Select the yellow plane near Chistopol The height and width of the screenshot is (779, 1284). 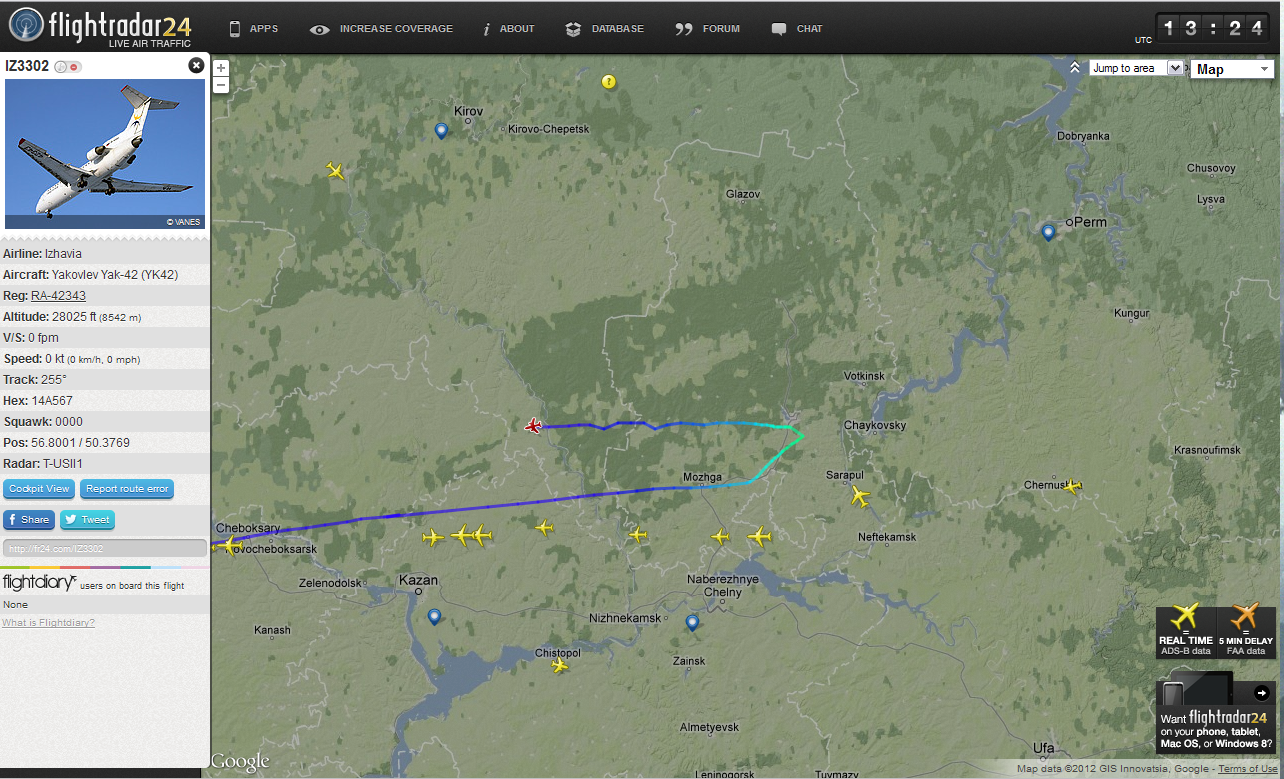559,665
